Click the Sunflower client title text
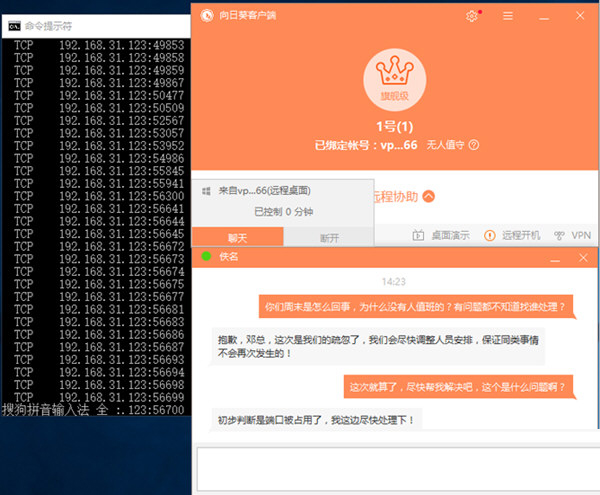 point(247,15)
